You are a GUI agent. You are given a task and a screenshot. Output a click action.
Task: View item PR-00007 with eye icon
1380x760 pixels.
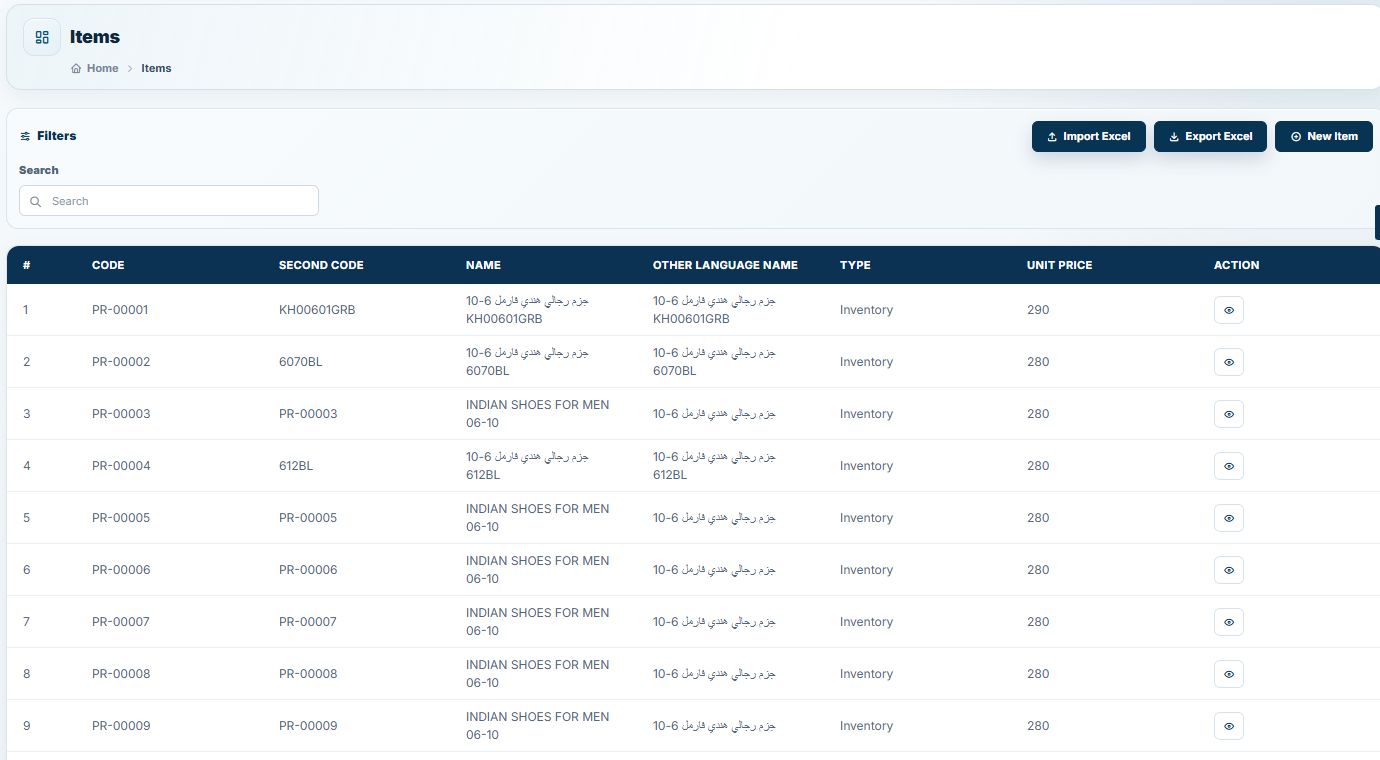[x=1229, y=622]
